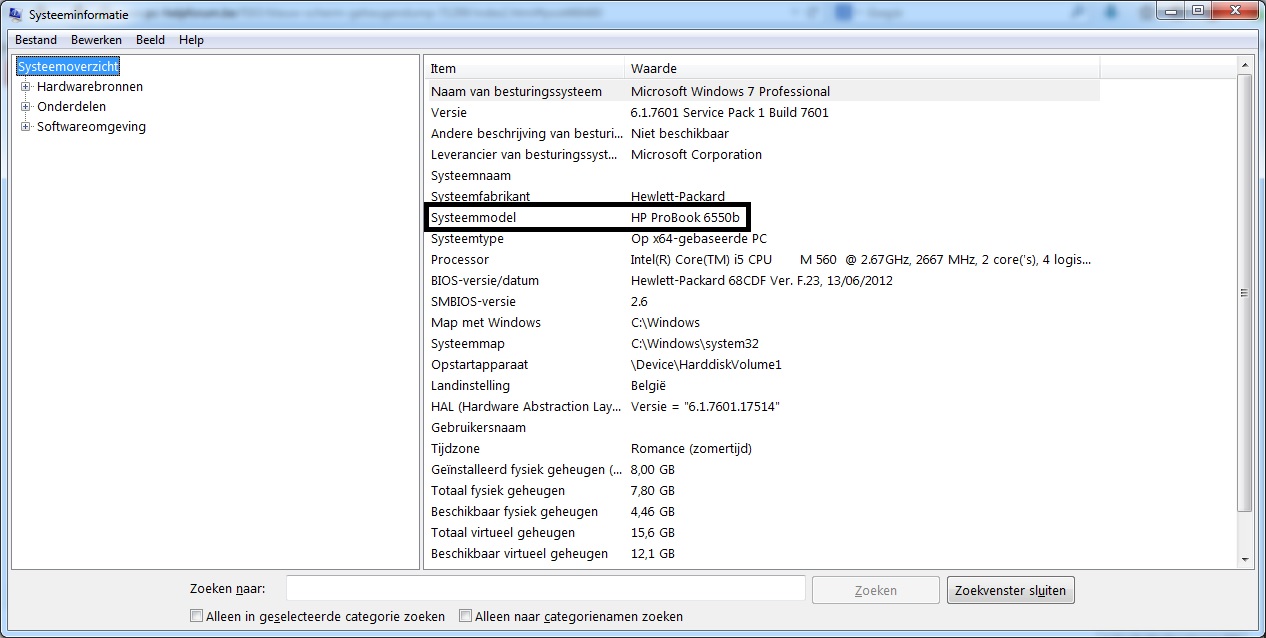1266x638 pixels.
Task: Enable Alleen in geselecteerde categorie zoeken
Action: (x=197, y=616)
